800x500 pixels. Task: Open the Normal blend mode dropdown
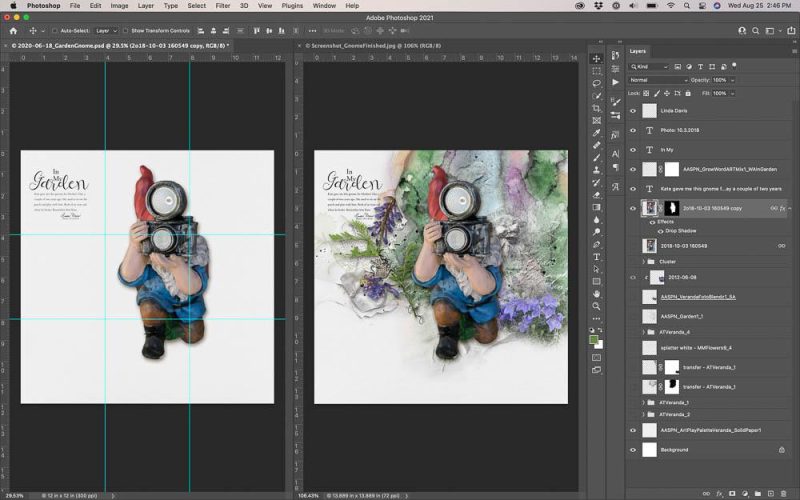click(658, 80)
